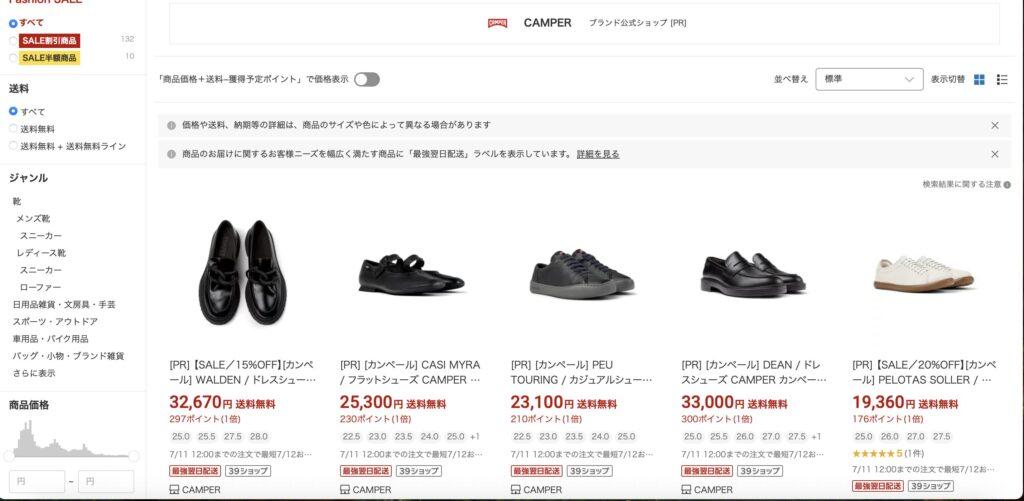1024x501 pixels.
Task: Click the five-star rating on PELOTAS SOLLER
Action: pos(873,453)
